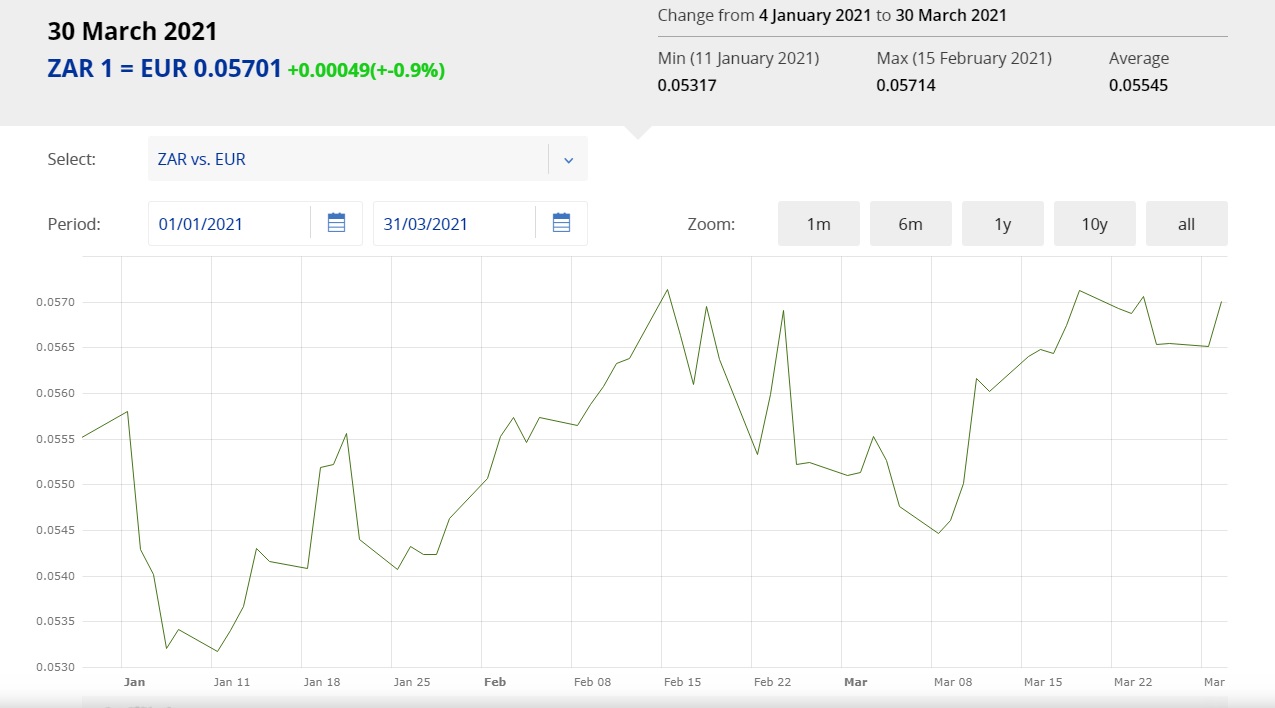Click the ZAR 1 = EUR 0.05701 rate text

point(164,69)
